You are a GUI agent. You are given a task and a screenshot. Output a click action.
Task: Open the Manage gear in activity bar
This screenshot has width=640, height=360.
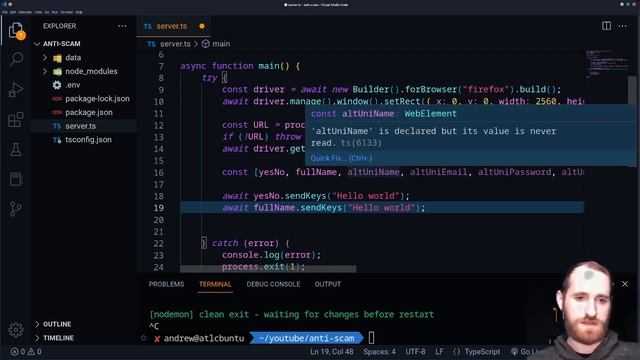(x=16, y=329)
